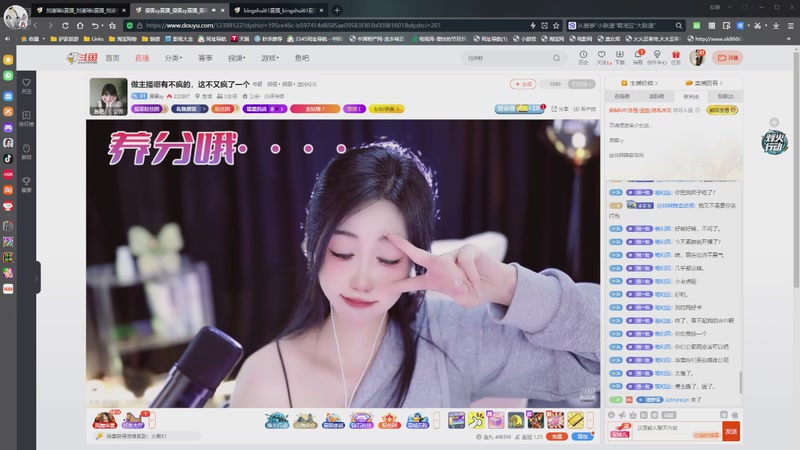Click the Douyu logo in the header
This screenshot has width=800, height=450.
pos(82,58)
